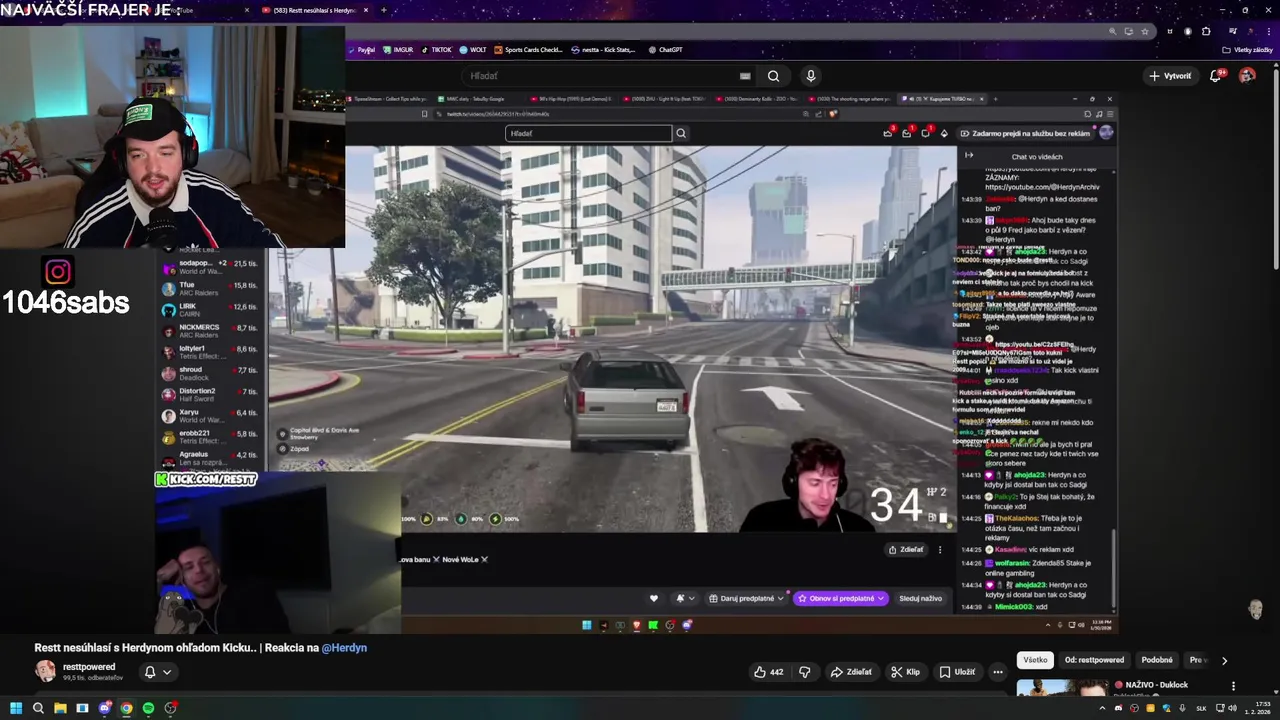This screenshot has width=1280, height=720.
Task: Show more filter chips with arrow
Action: 1224,660
